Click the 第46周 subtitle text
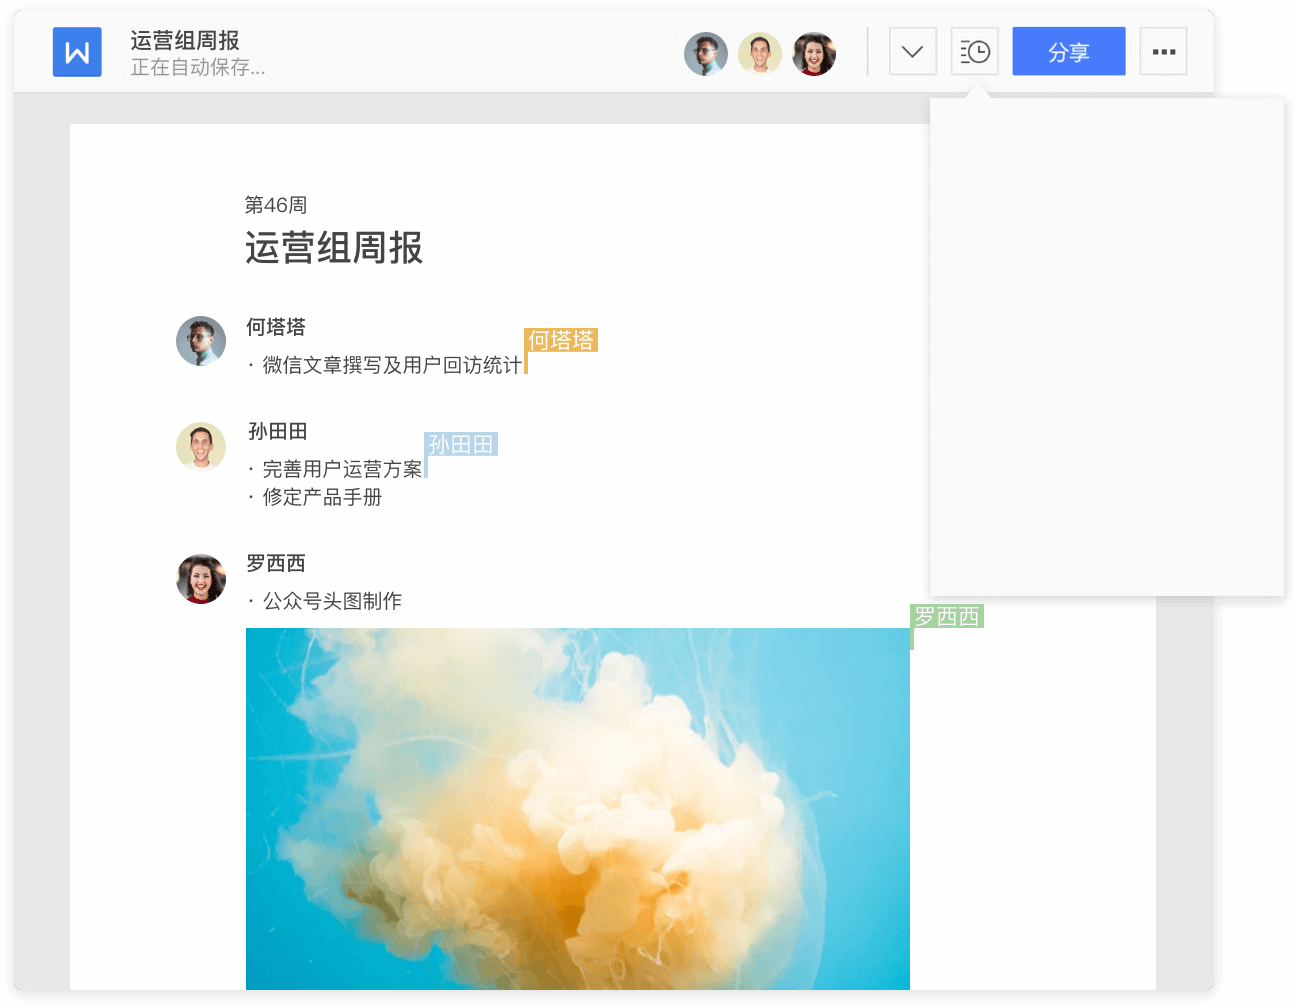1296x1008 pixels. click(276, 205)
